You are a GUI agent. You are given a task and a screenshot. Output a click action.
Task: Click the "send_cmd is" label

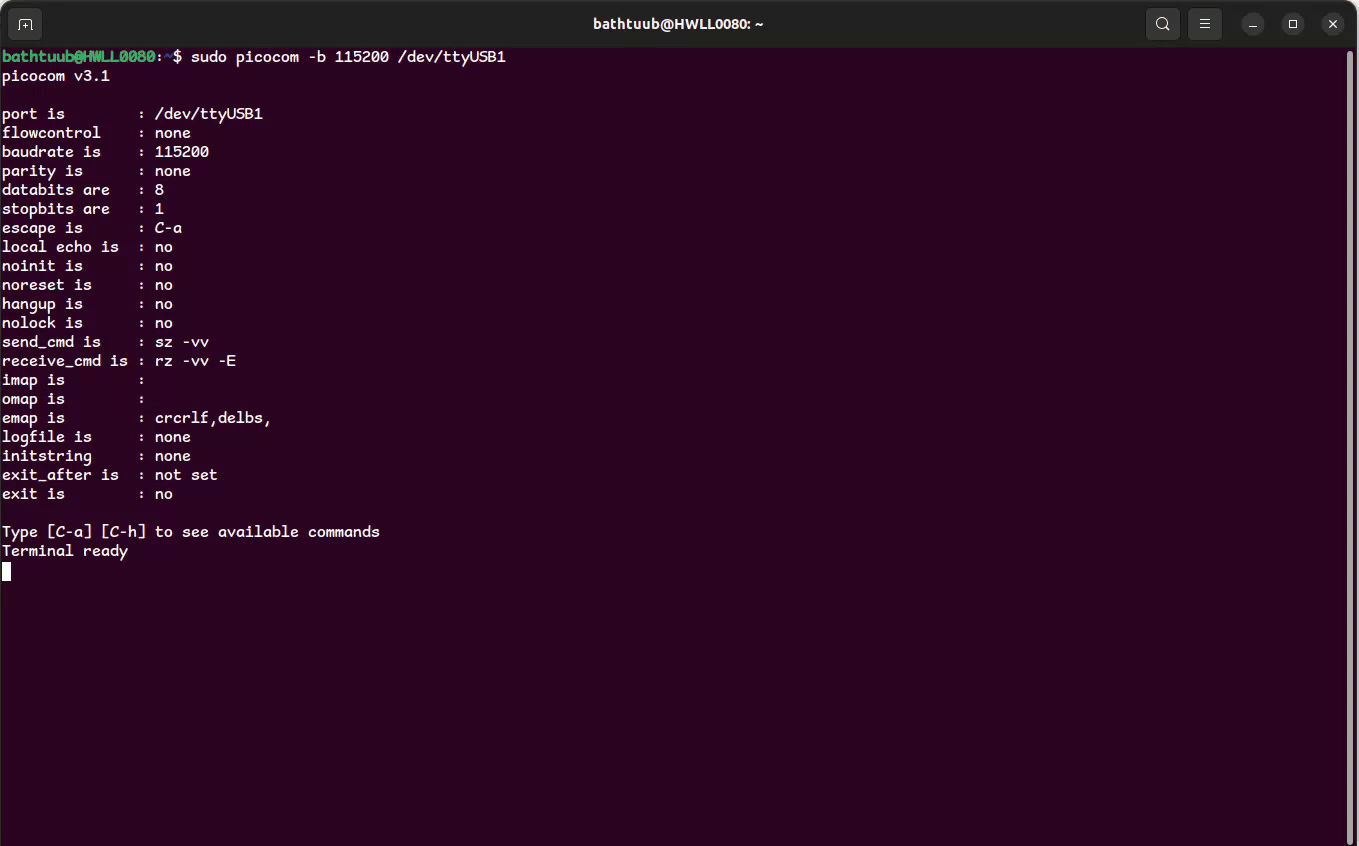[x=52, y=342]
